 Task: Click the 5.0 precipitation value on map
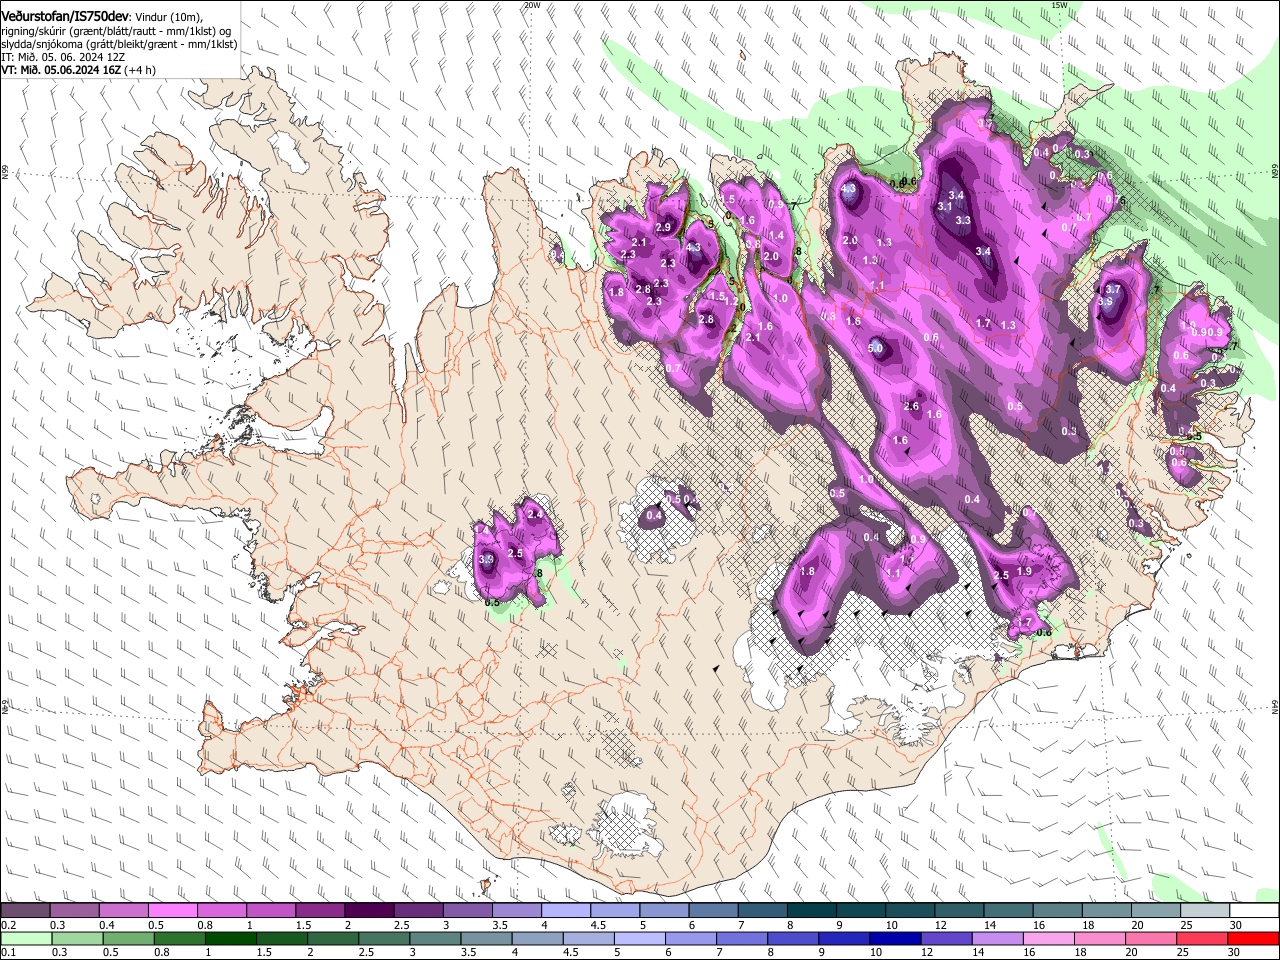tap(876, 348)
